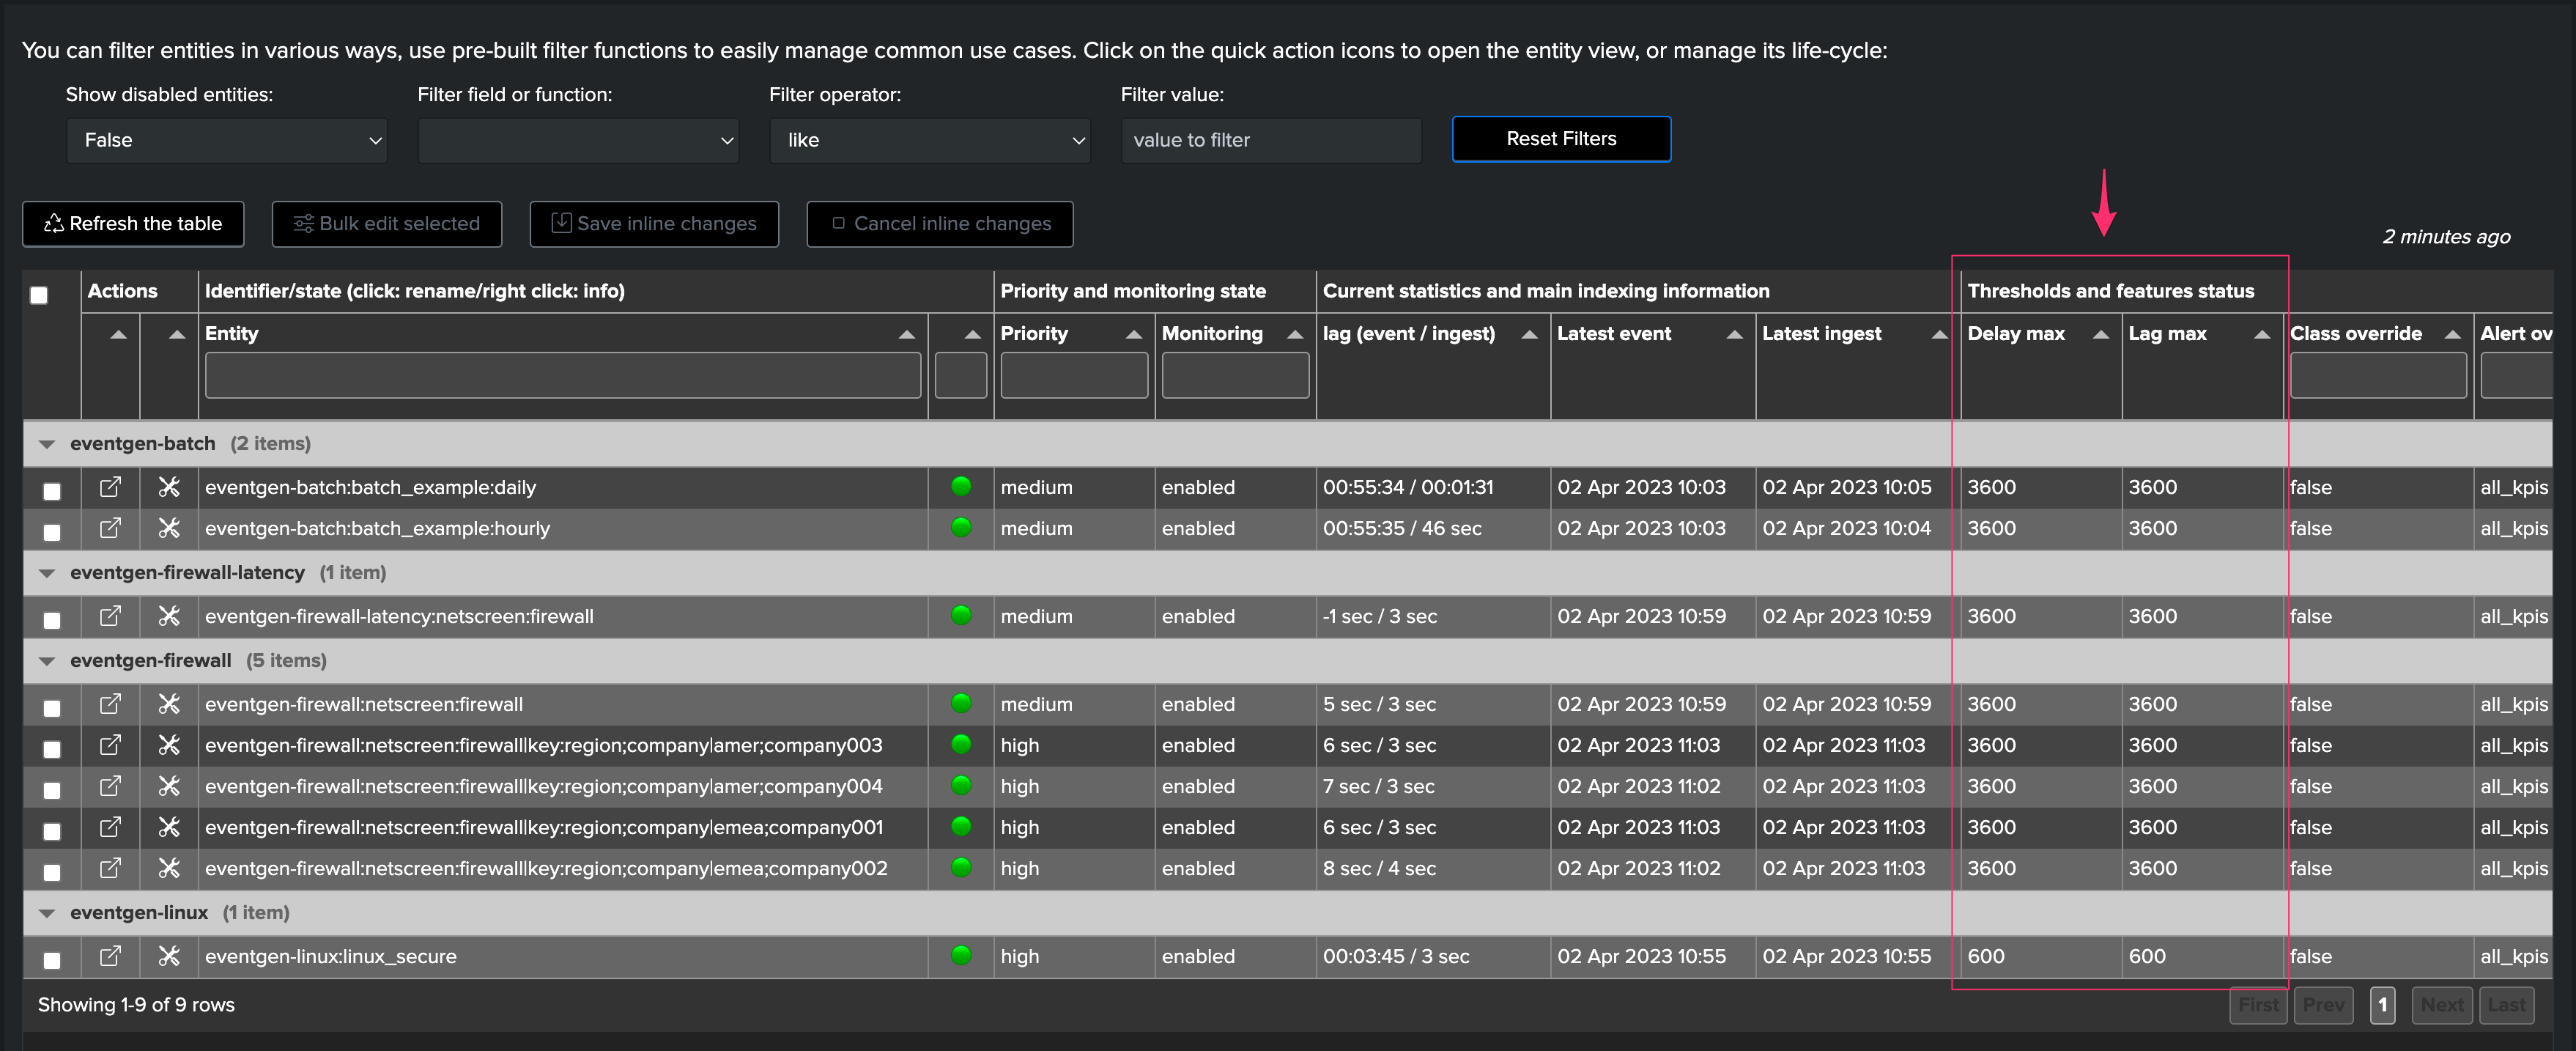
Task: Collapse the eventgen-firewall group
Action: 46,660
